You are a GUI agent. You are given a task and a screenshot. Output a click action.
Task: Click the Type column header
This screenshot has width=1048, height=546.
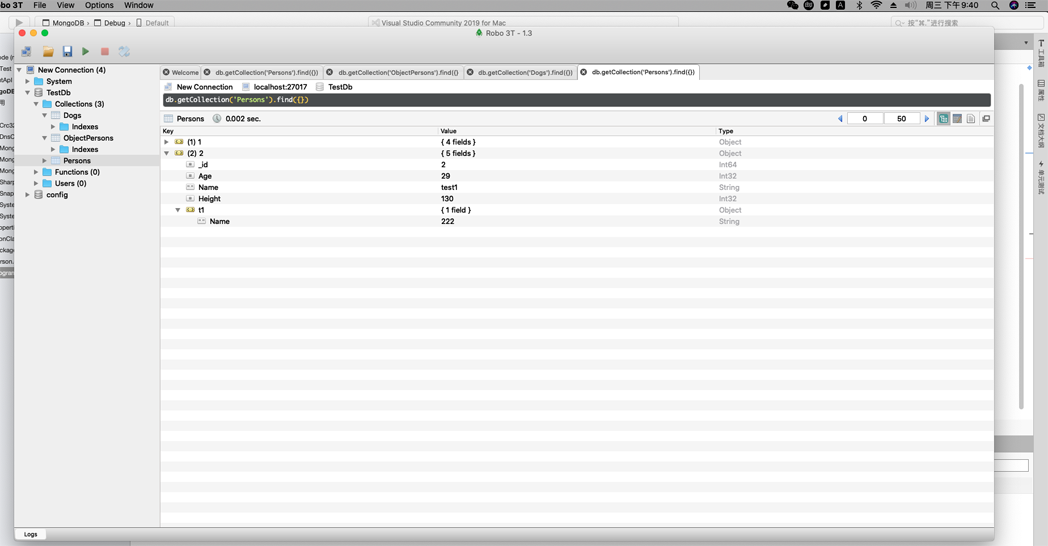[x=855, y=131]
